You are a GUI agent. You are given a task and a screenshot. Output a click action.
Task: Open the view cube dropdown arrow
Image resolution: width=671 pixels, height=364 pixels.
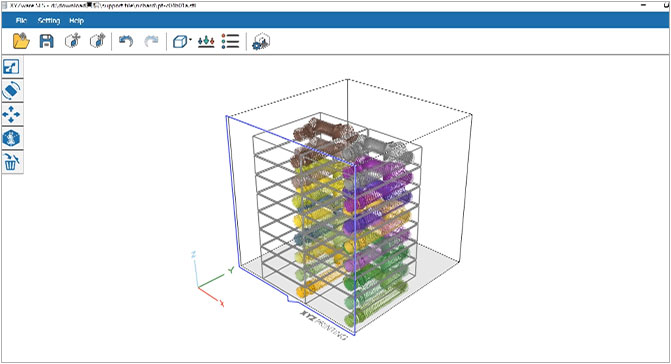190,40
